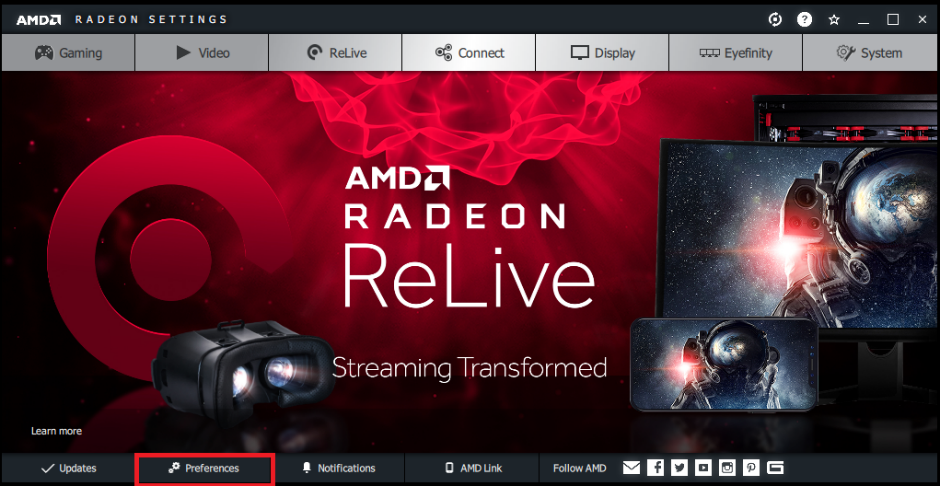The width and height of the screenshot is (940, 486).
Task: Open the Notifications panel
Action: (x=338, y=468)
